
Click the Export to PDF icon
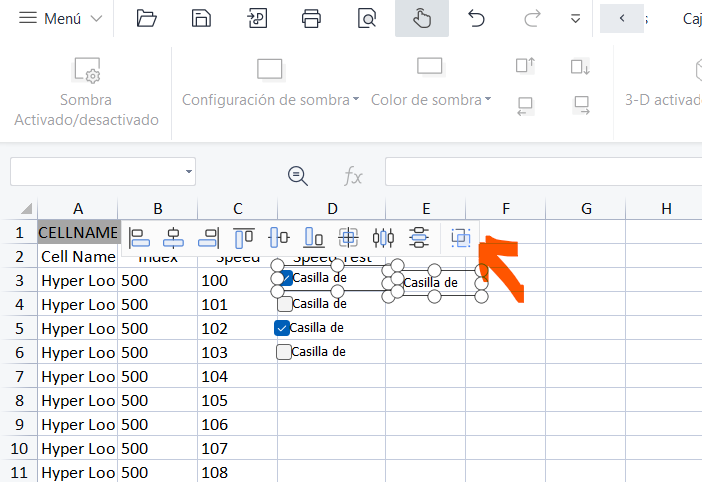tap(257, 19)
